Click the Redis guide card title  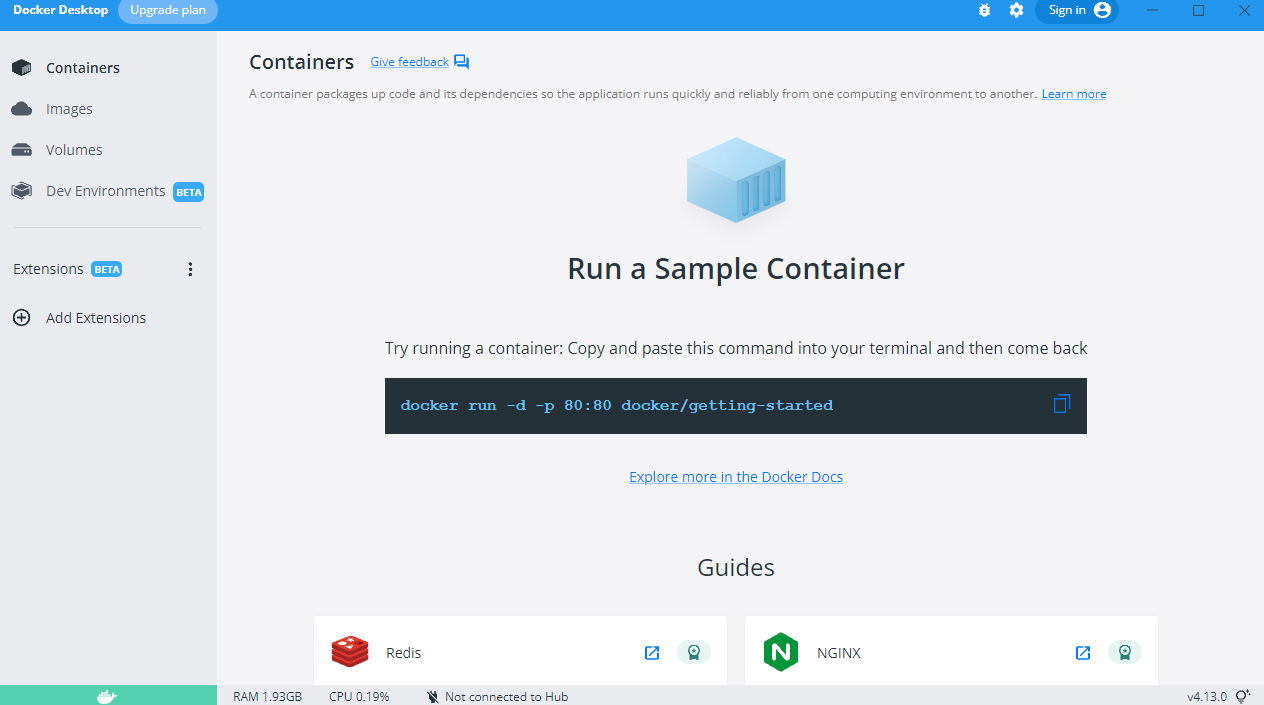tap(404, 653)
